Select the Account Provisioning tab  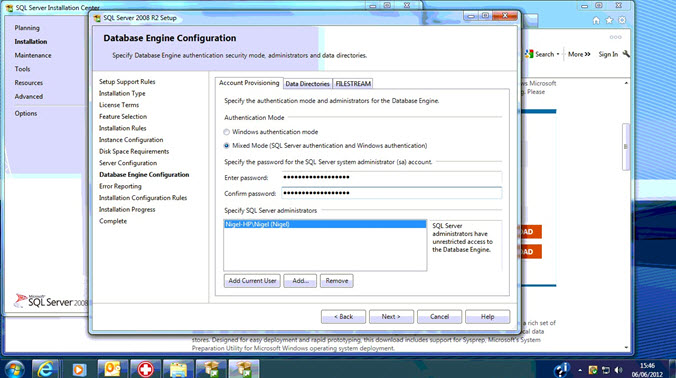pyautogui.click(x=249, y=83)
